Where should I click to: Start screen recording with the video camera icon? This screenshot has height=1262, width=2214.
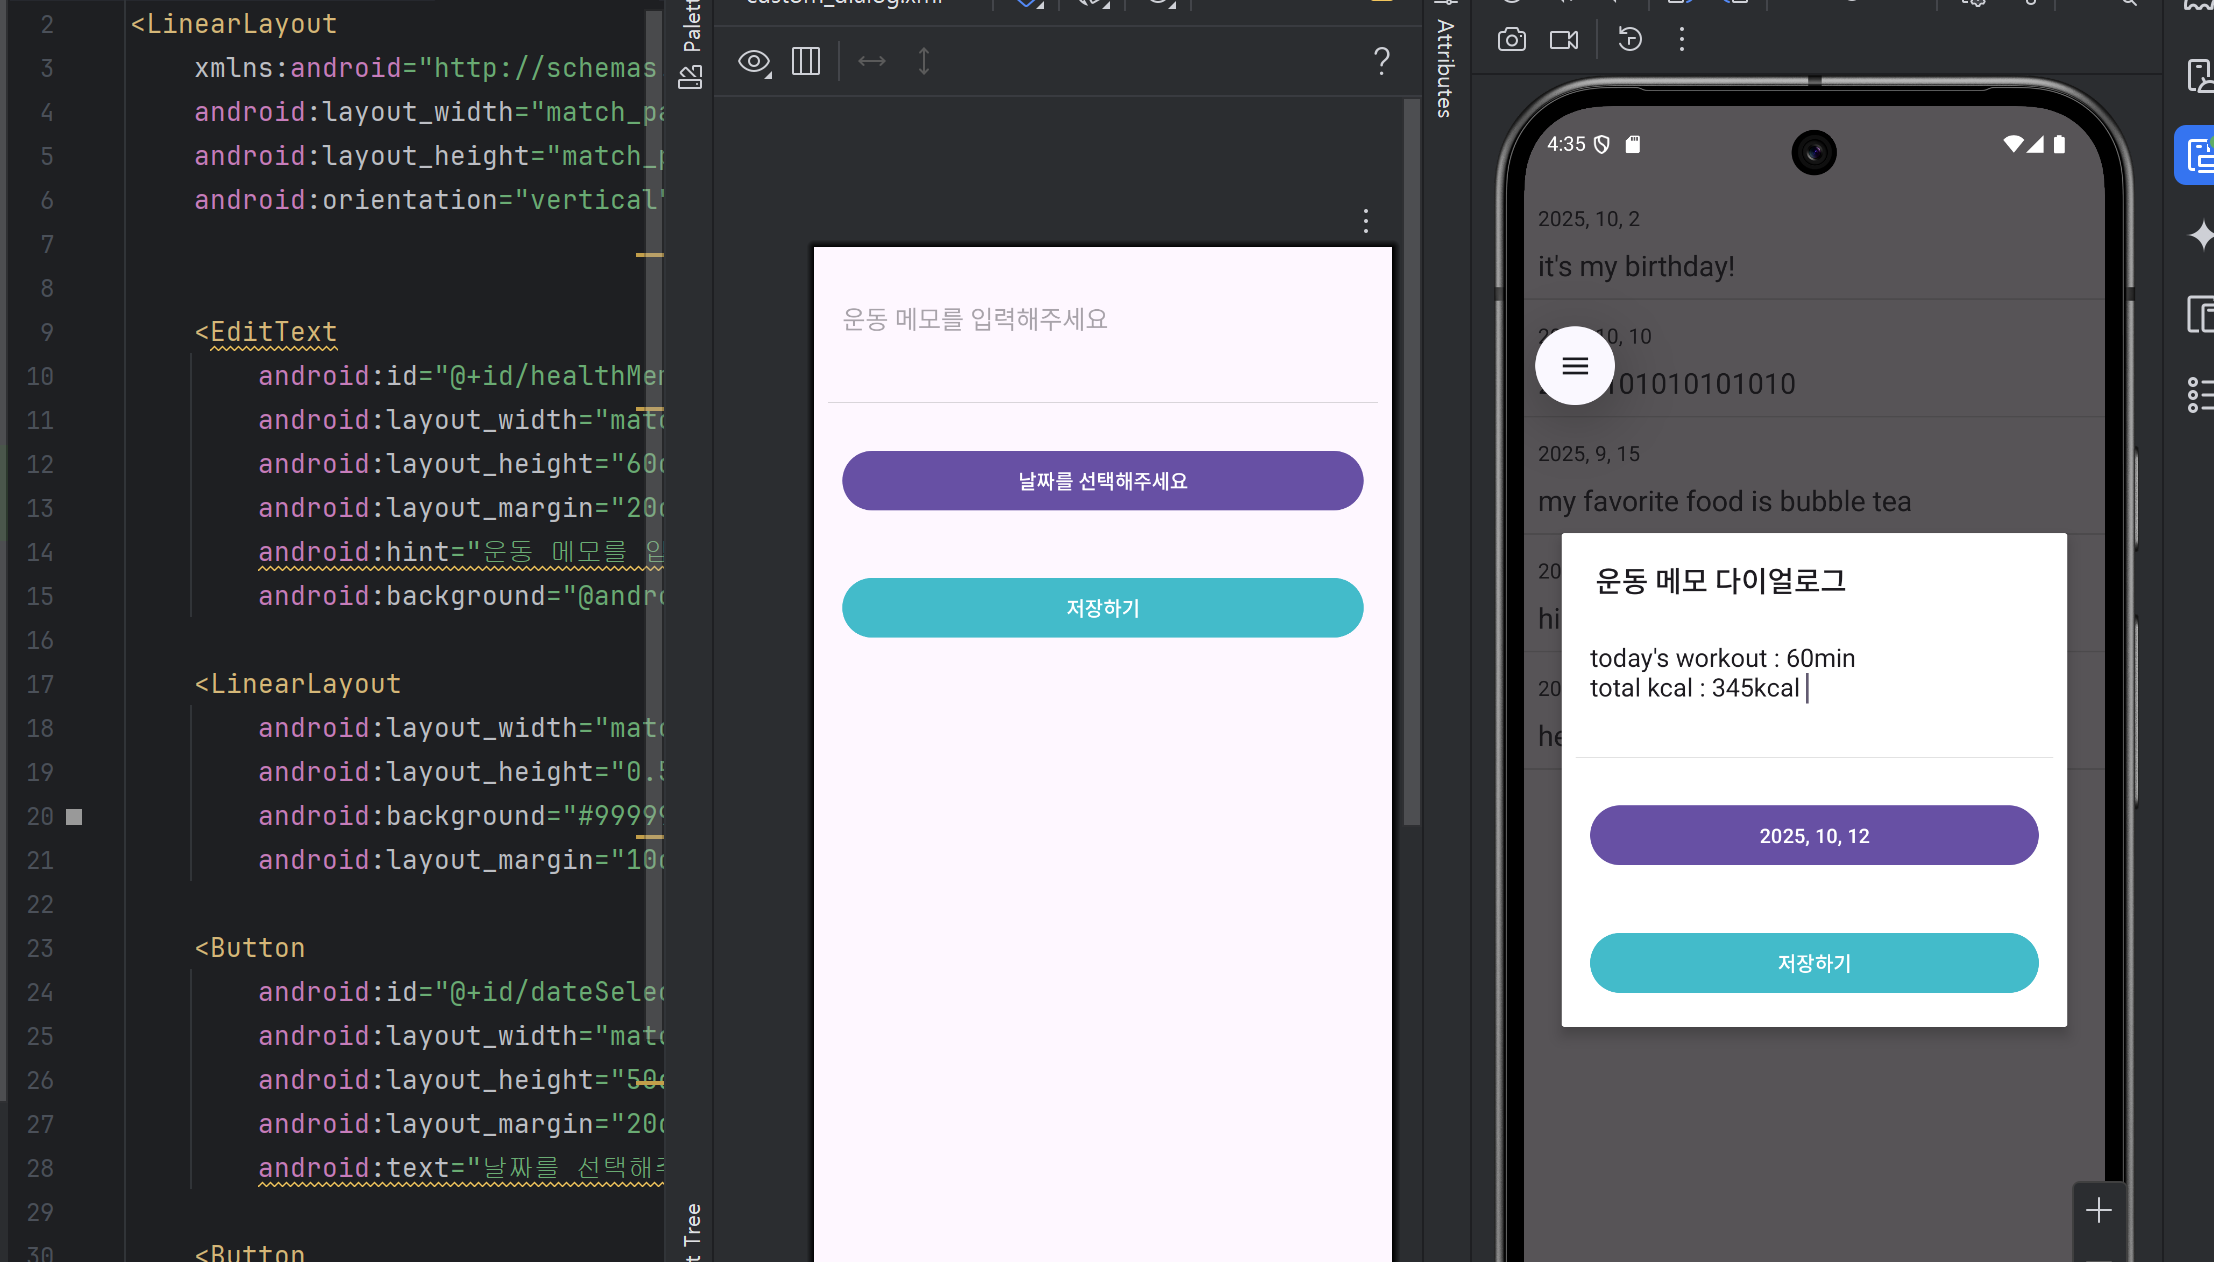(x=1563, y=40)
